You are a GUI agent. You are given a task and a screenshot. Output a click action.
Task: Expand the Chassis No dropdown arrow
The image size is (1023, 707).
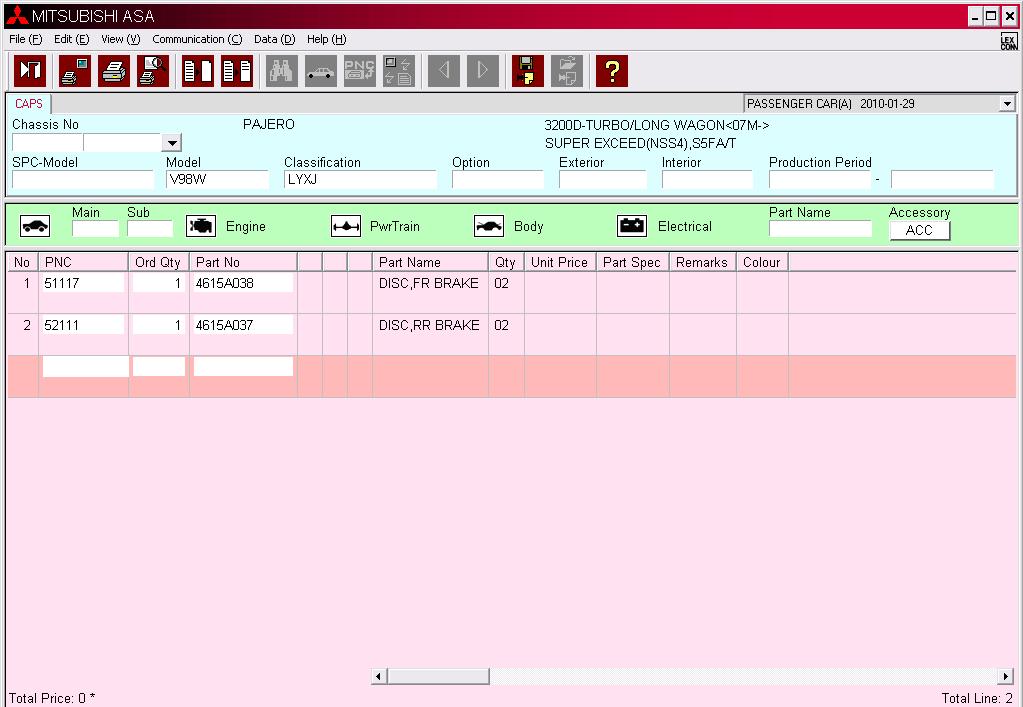point(171,144)
